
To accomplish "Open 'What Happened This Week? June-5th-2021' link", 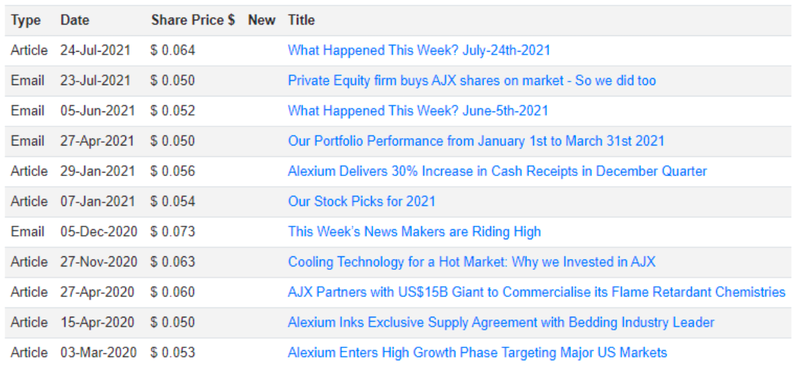I will [418, 111].
